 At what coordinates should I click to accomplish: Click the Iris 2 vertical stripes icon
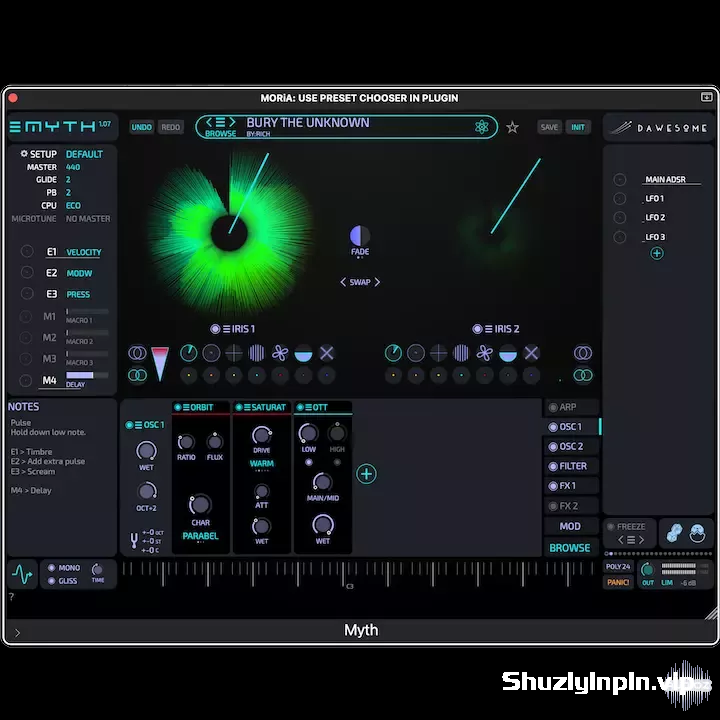point(461,353)
